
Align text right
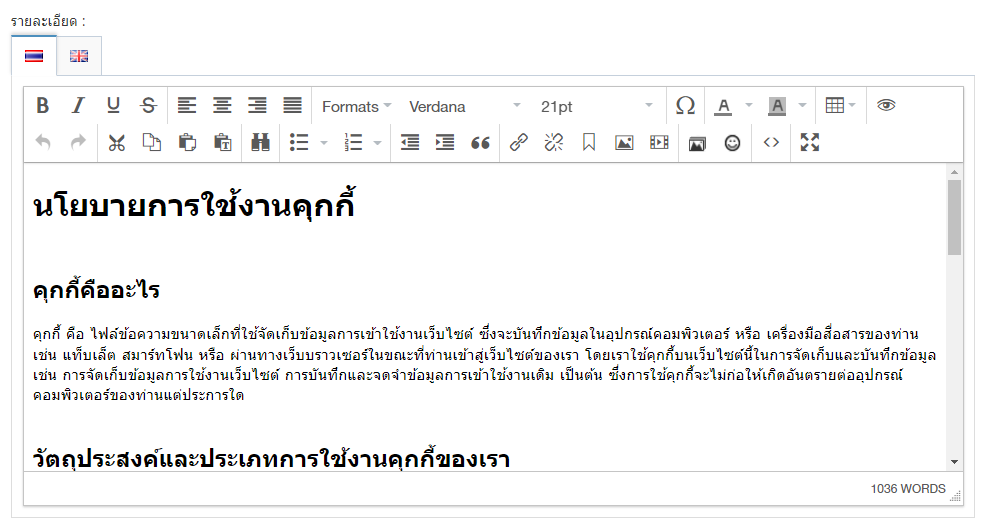(x=257, y=105)
